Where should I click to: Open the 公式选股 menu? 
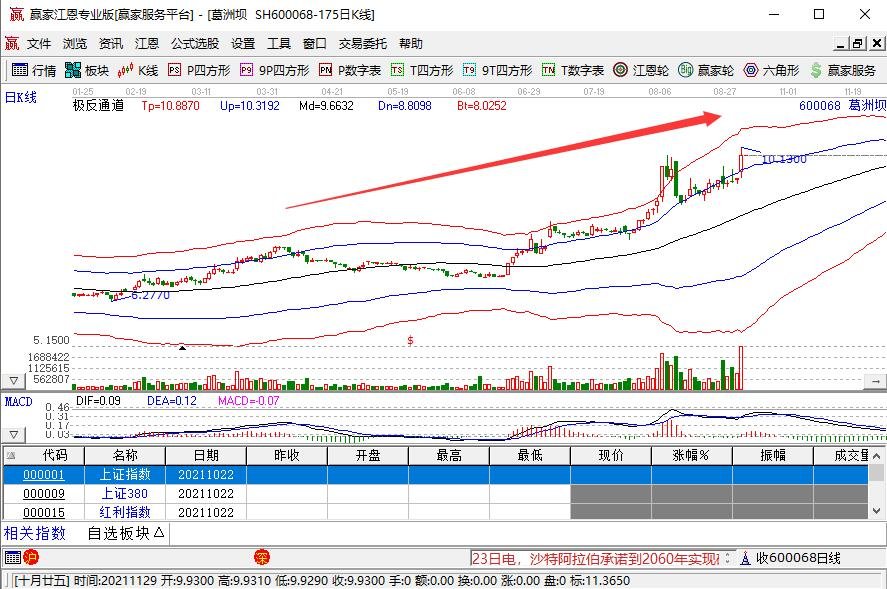(x=195, y=44)
